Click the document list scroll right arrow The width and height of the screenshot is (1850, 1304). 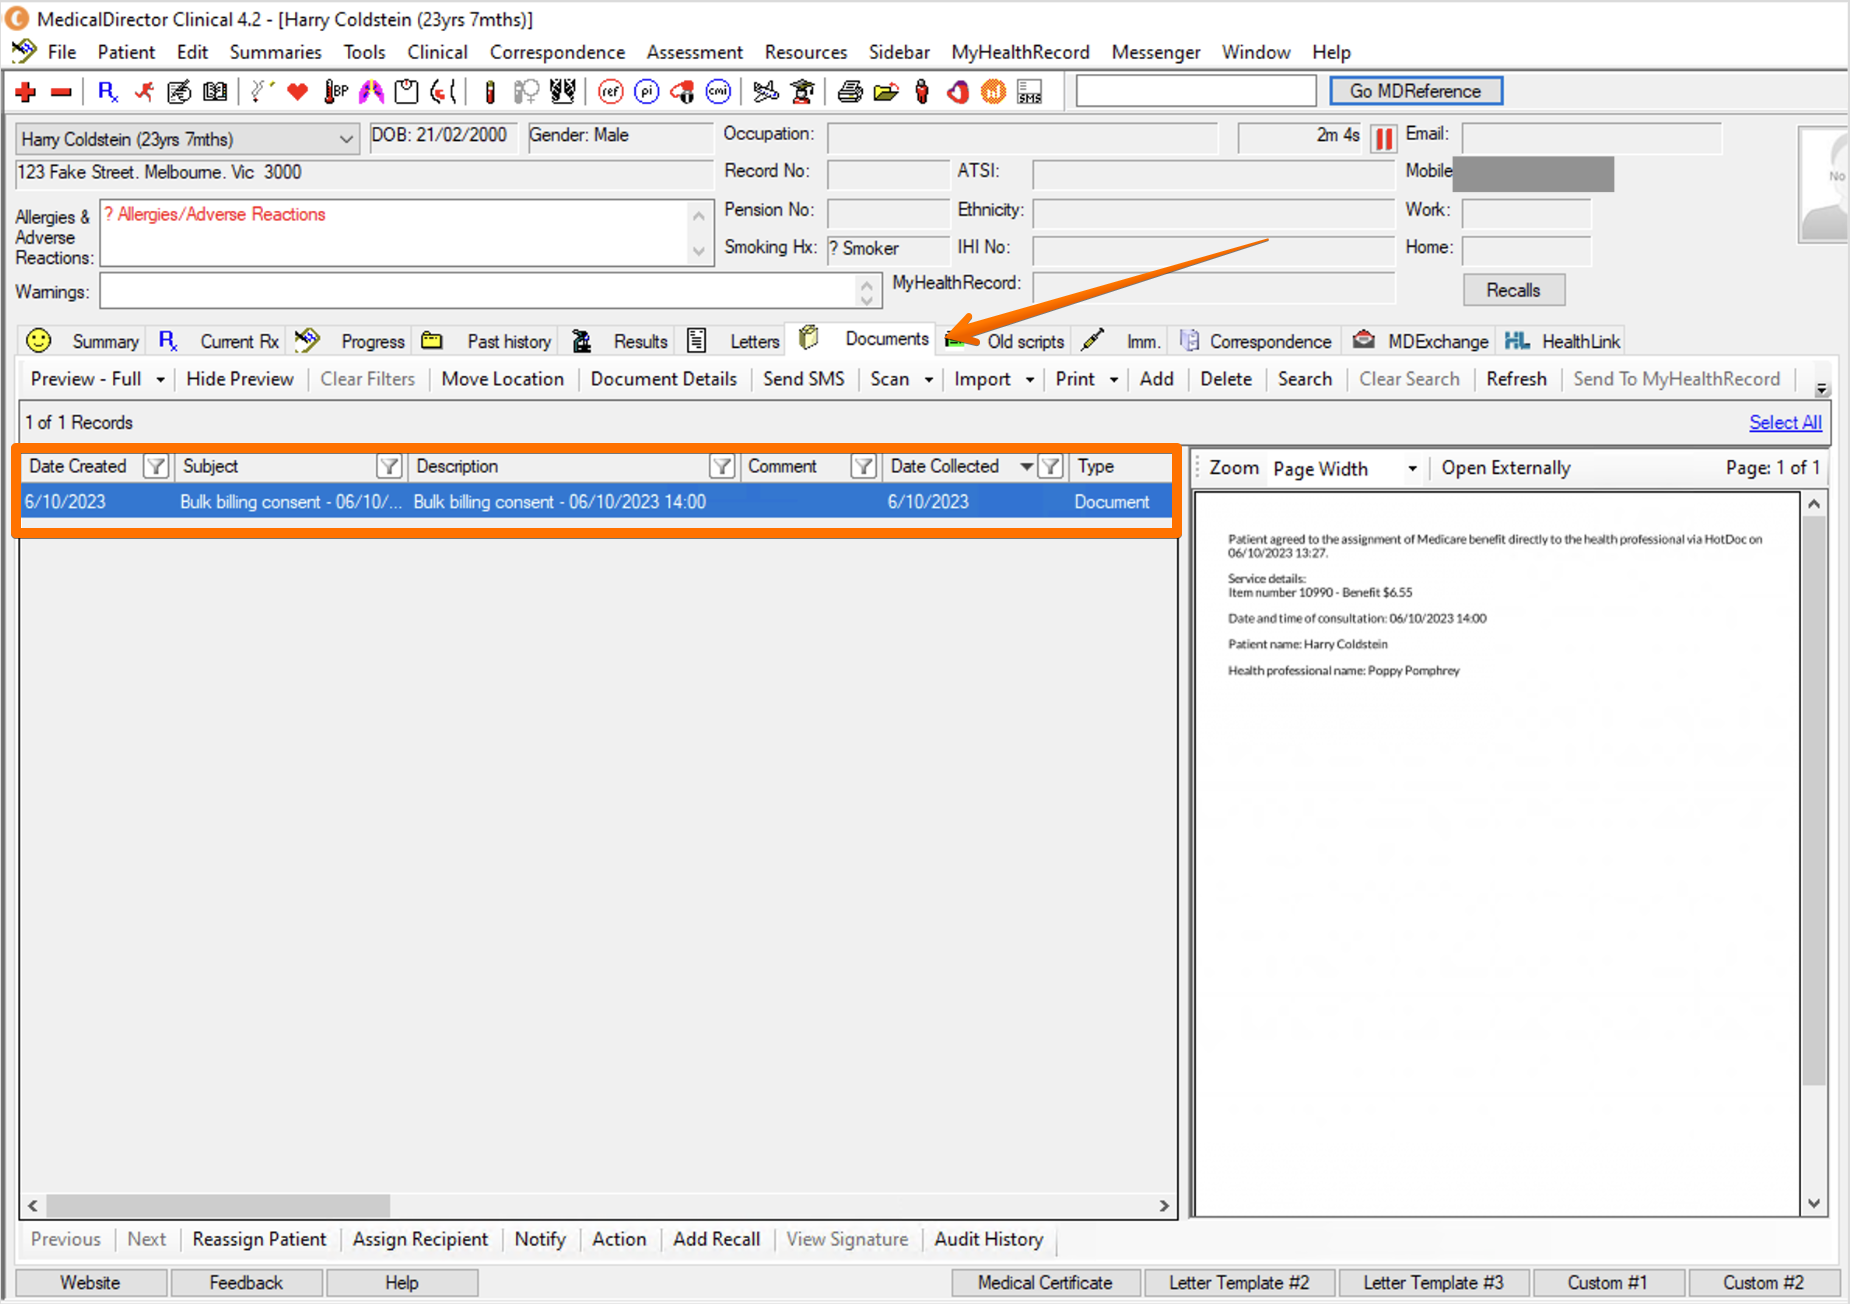(1164, 1206)
